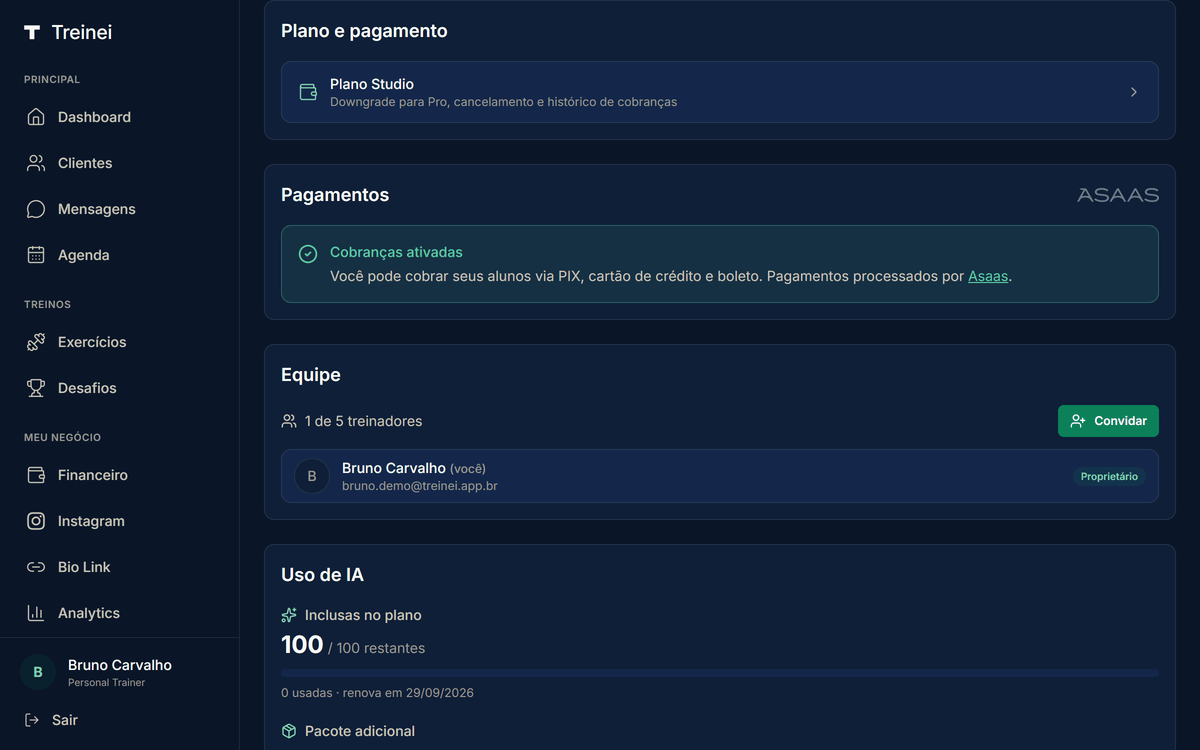The width and height of the screenshot is (1200, 750).
Task: Click the Exercícios dumbbell icon
Action: click(36, 342)
